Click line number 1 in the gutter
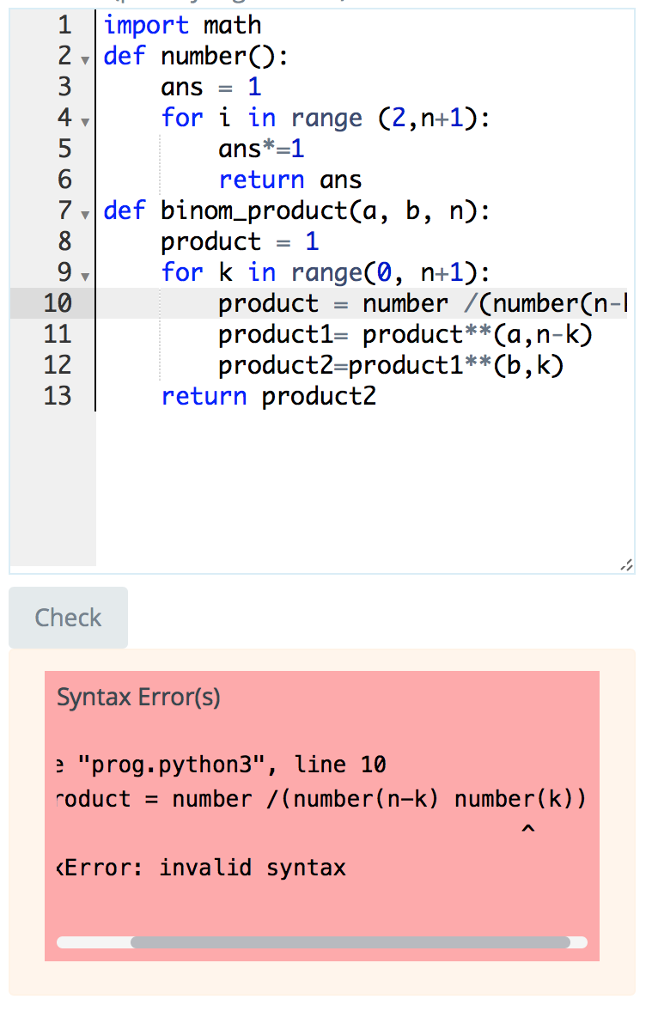The image size is (658, 1024). pos(64,25)
